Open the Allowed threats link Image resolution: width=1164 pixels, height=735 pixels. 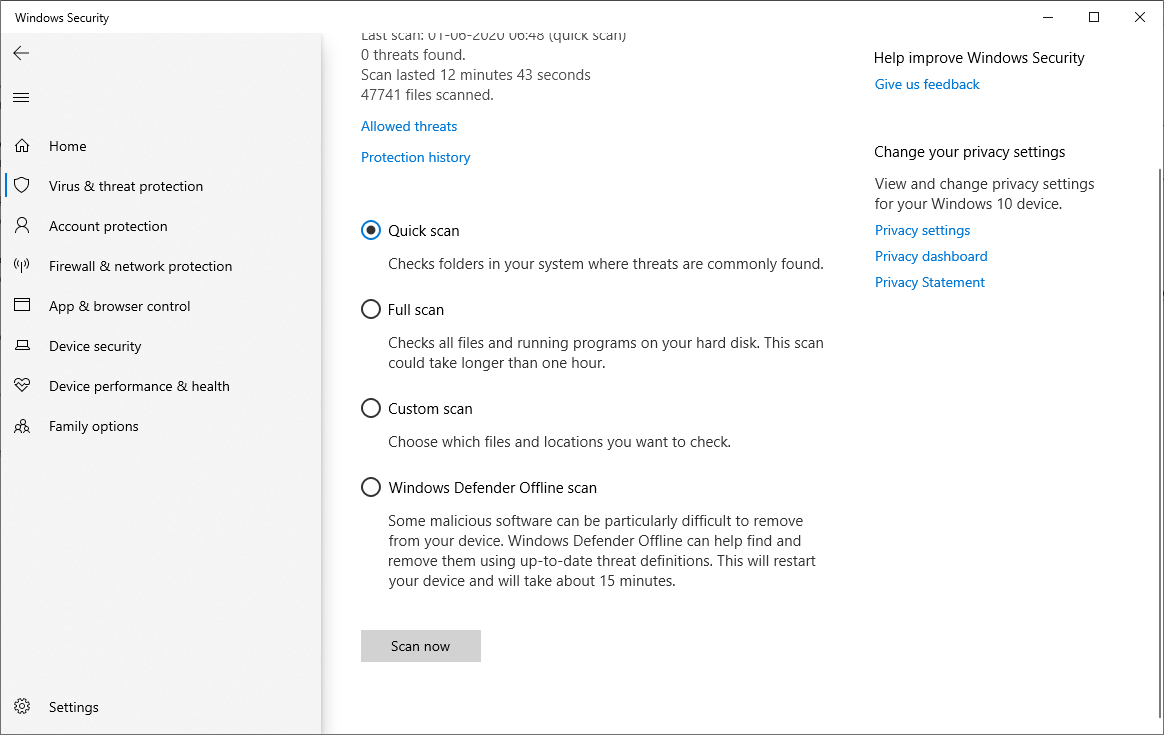click(409, 126)
